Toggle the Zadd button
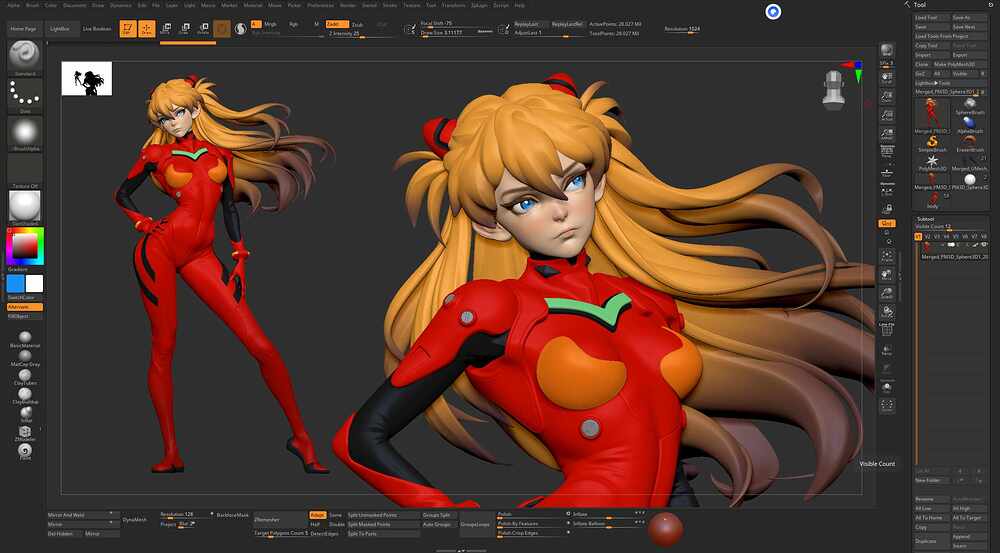Image resolution: width=1000 pixels, height=553 pixels. click(x=337, y=24)
